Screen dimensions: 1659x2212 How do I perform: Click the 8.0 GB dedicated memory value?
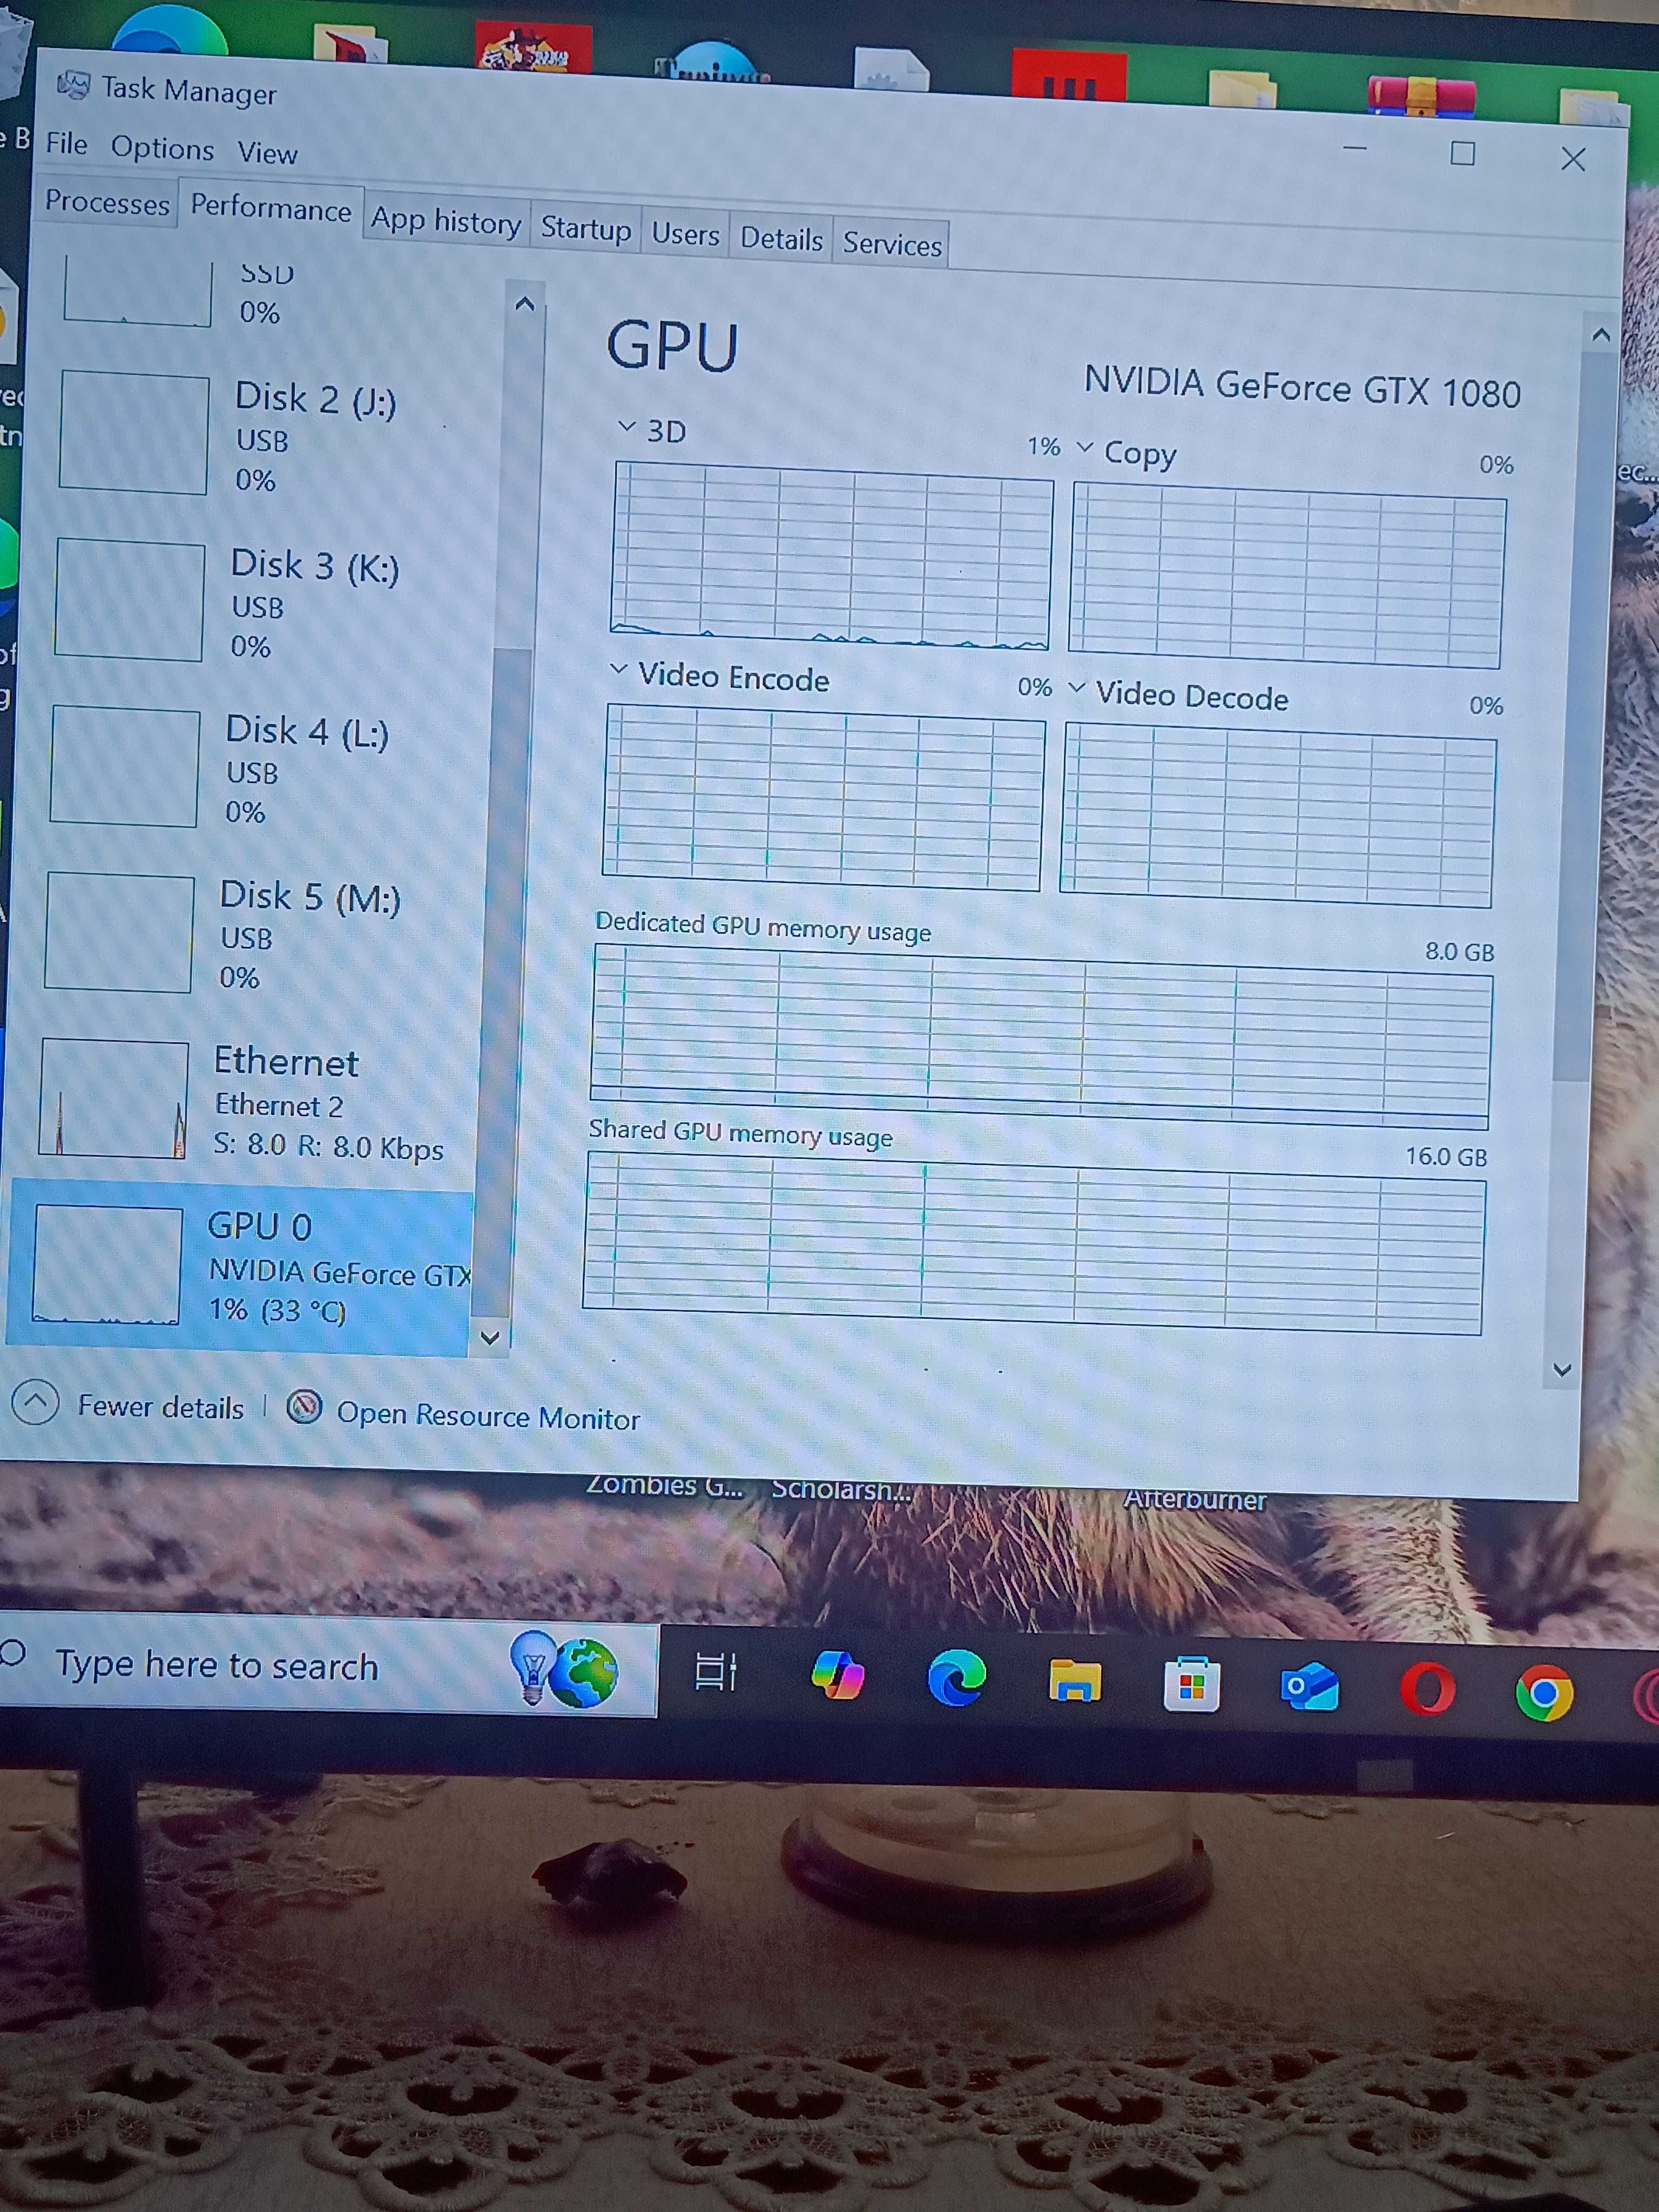[x=1459, y=951]
